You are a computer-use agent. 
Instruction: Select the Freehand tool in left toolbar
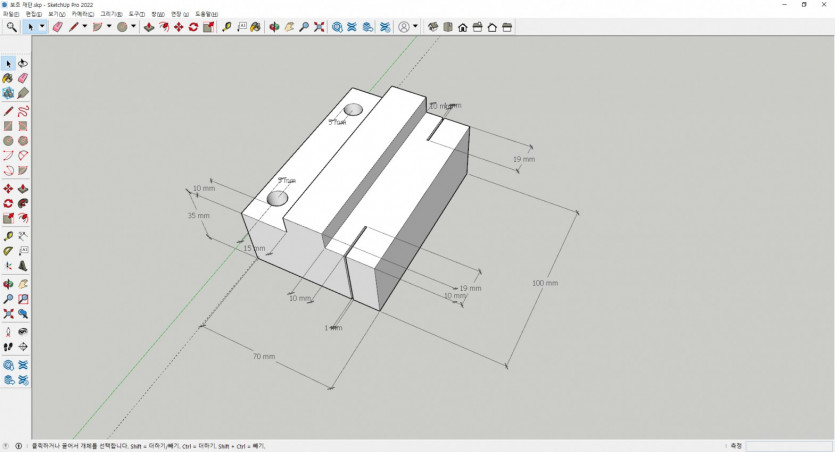point(23,111)
